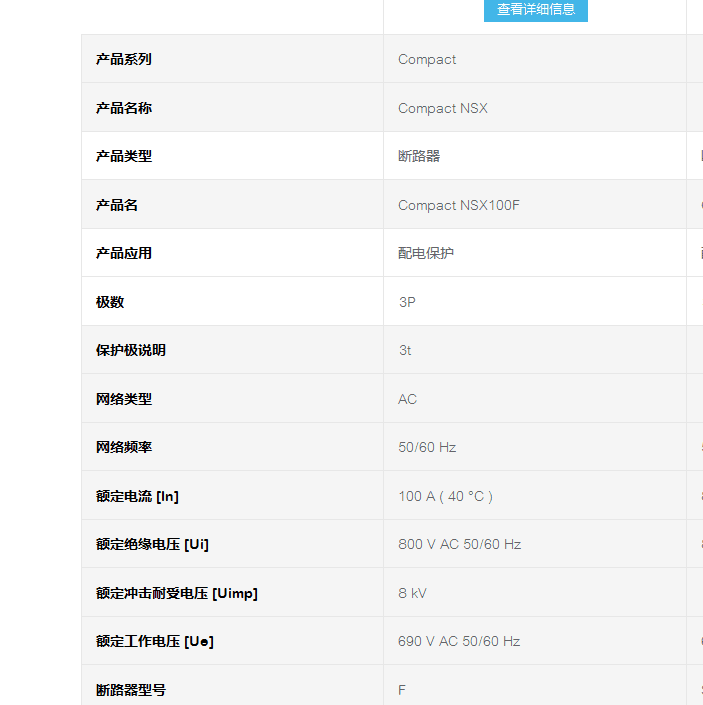Click the 800 V AC 50/60 Hz value
Viewport: 703px width, 705px height.
pyautogui.click(x=459, y=544)
